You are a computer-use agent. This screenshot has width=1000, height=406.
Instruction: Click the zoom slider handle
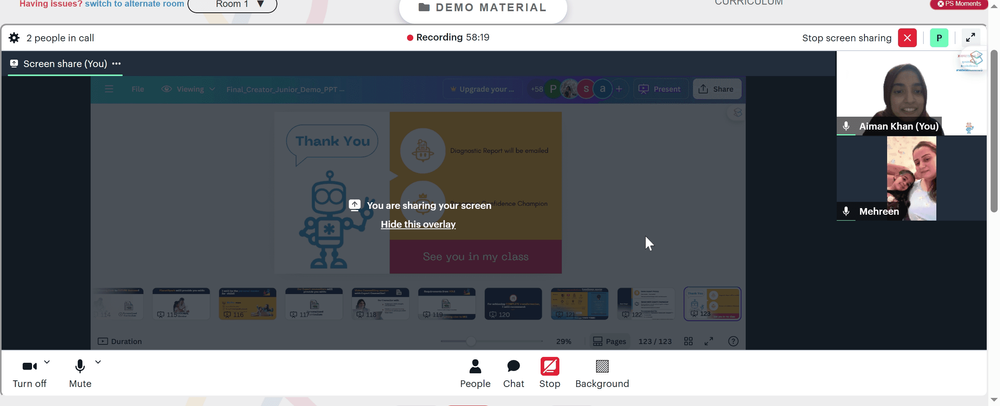pos(471,341)
